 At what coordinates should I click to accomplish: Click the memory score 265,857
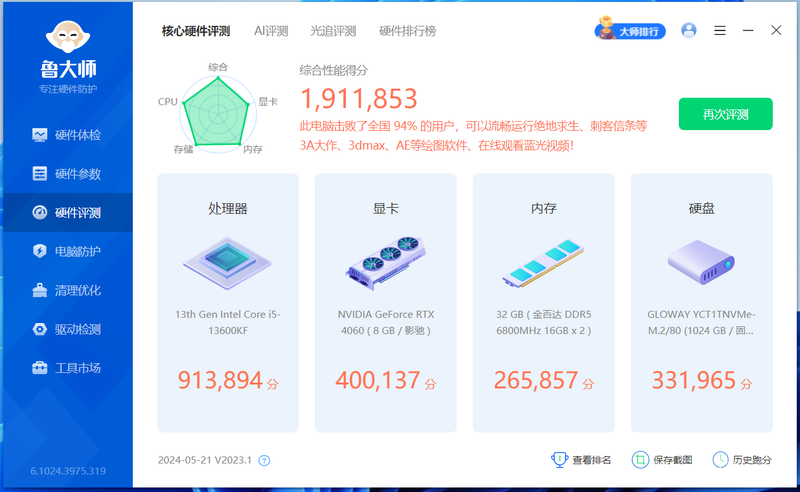coord(536,380)
